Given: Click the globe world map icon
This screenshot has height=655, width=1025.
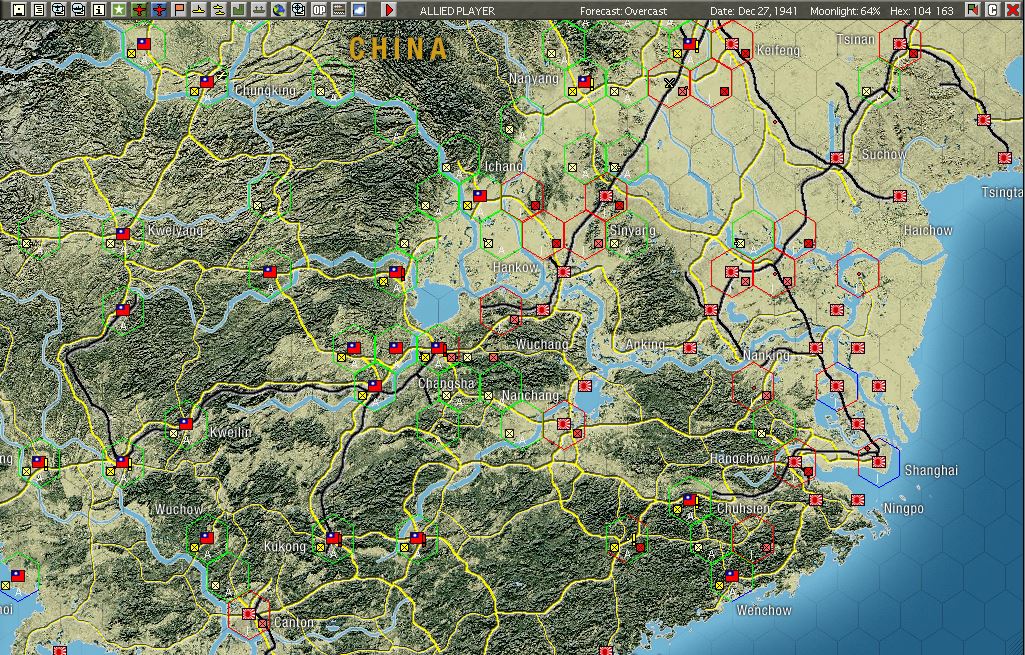Looking at the screenshot, I should click(x=278, y=10).
